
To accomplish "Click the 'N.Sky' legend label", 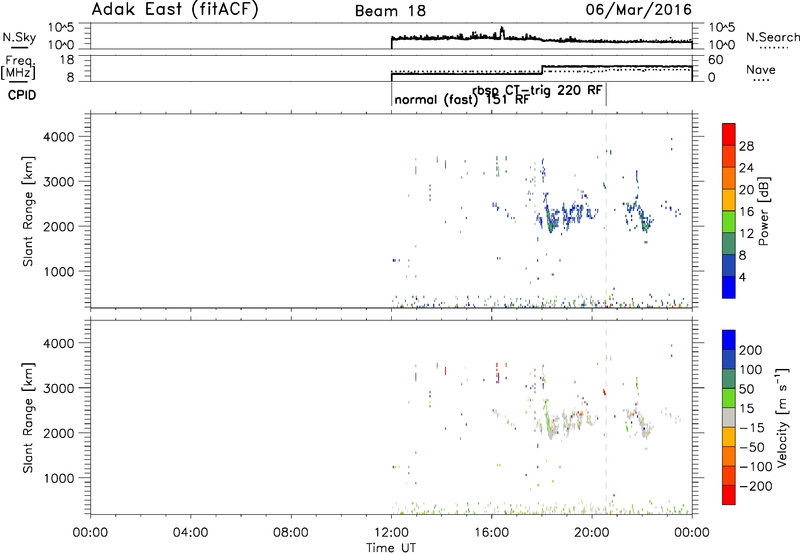I will (19, 37).
